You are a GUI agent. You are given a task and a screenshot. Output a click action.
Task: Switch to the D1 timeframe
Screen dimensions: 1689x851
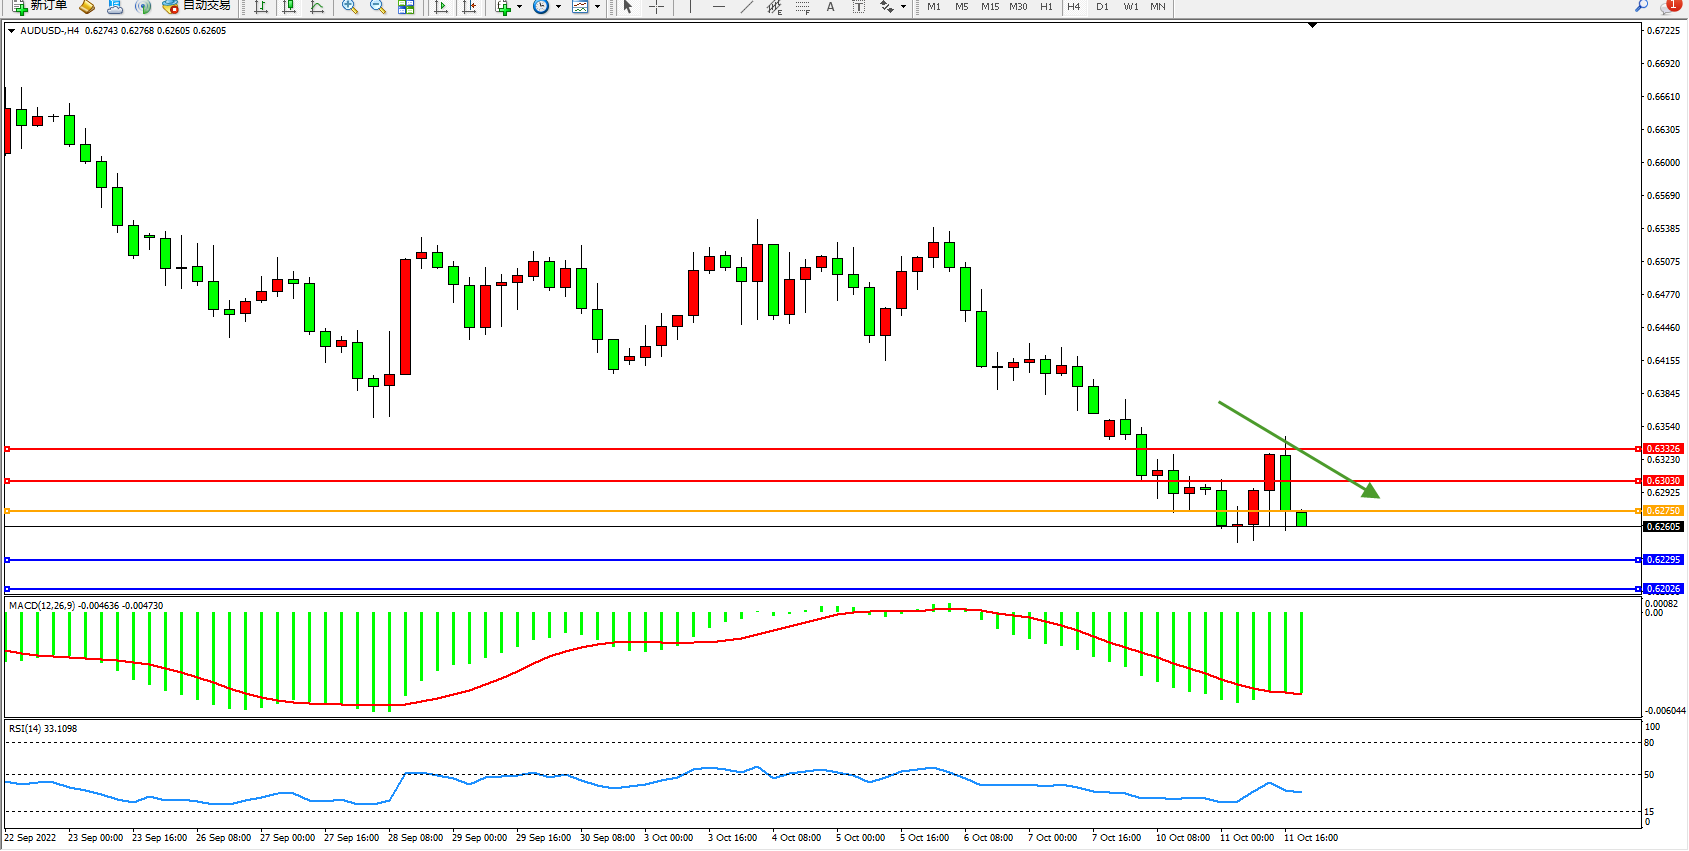[1102, 7]
